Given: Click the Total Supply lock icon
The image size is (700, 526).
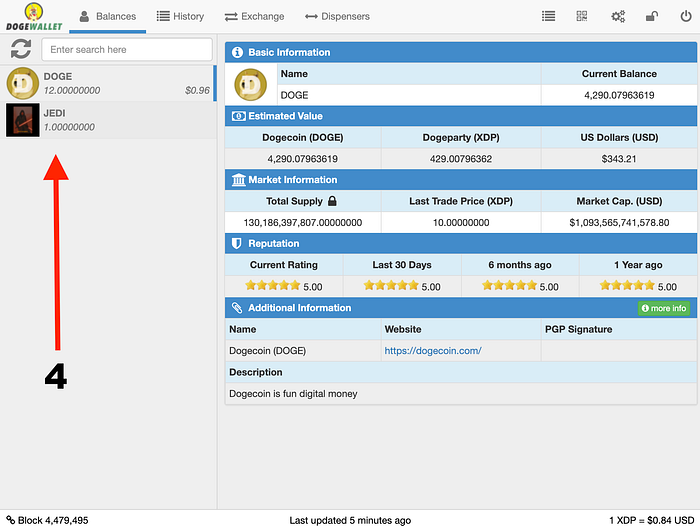Looking at the screenshot, I should [332, 201].
